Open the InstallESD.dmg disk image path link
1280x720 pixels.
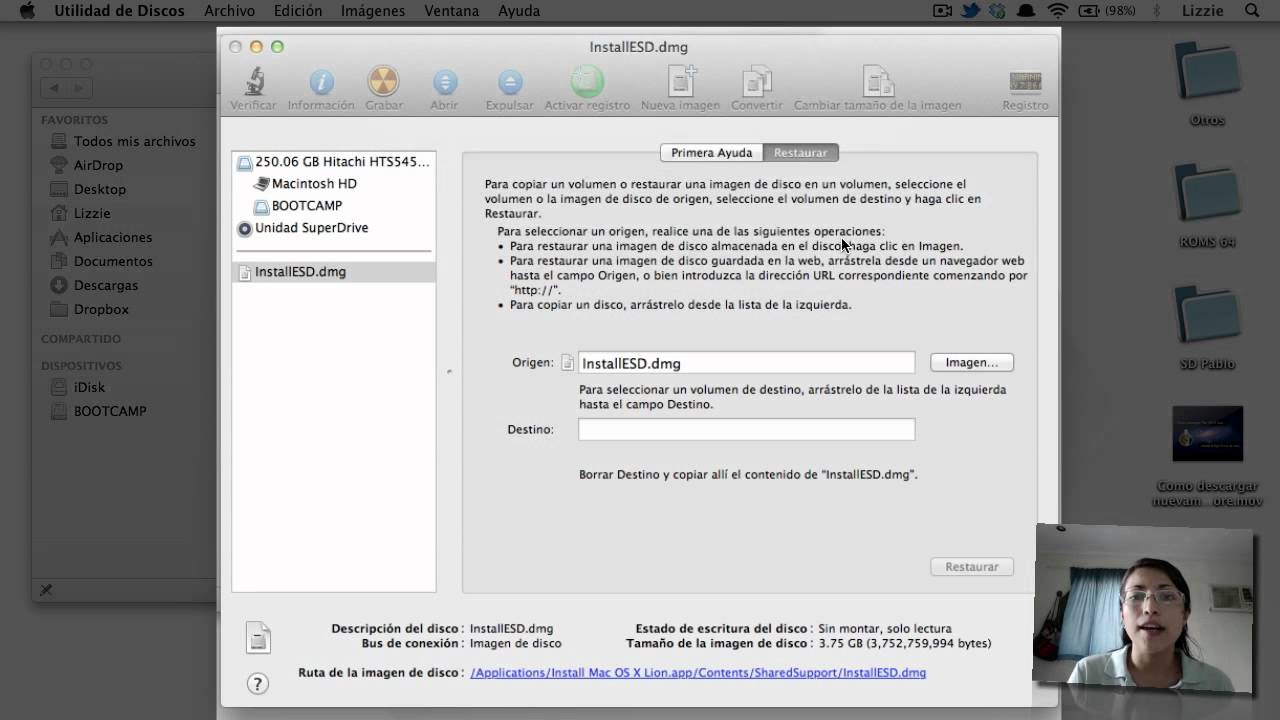point(698,673)
